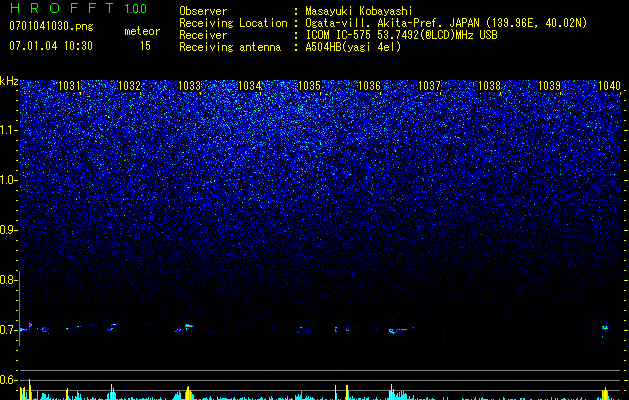The width and height of the screenshot is (629, 400).
Task: Click the meteor count value 15
Action: [x=145, y=46]
